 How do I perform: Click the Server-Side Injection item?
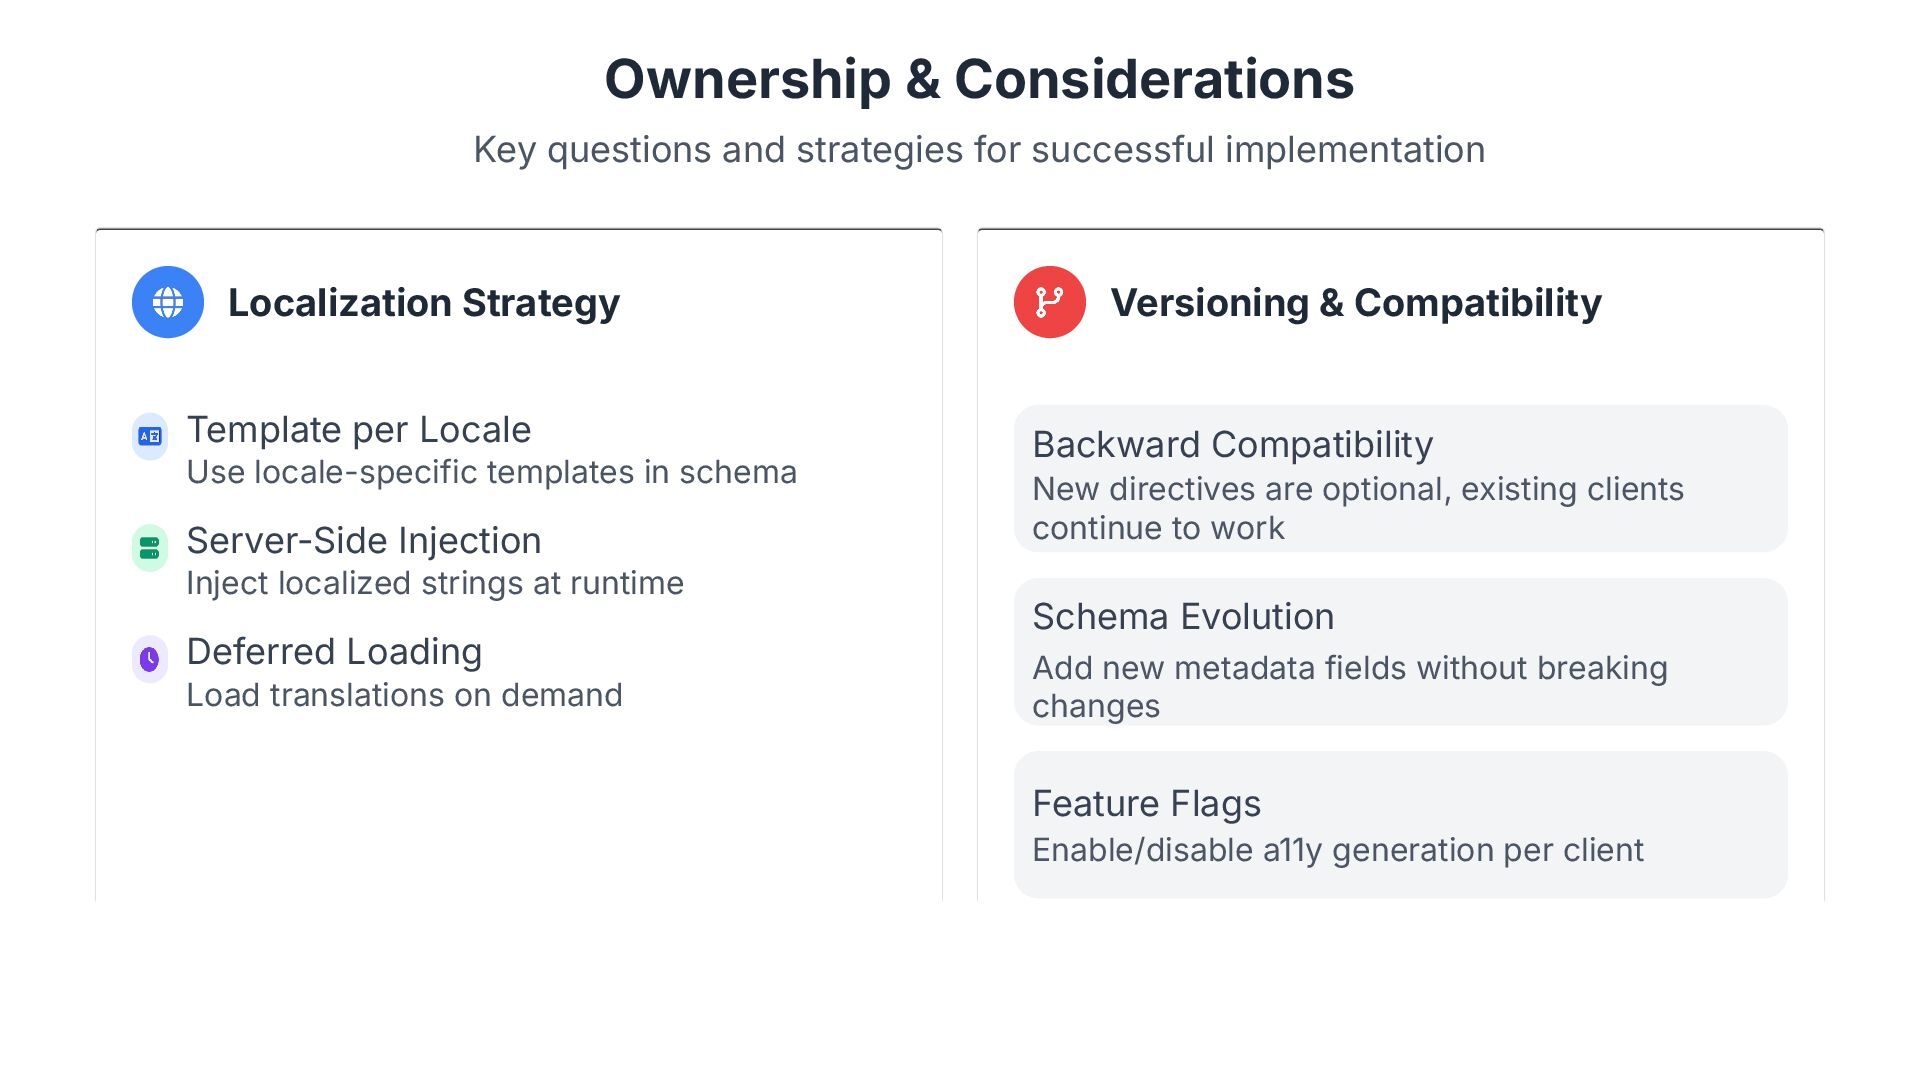(363, 541)
